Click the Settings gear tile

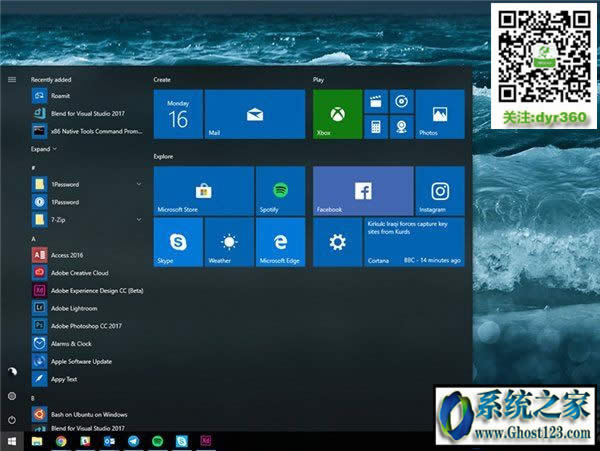tap(338, 243)
